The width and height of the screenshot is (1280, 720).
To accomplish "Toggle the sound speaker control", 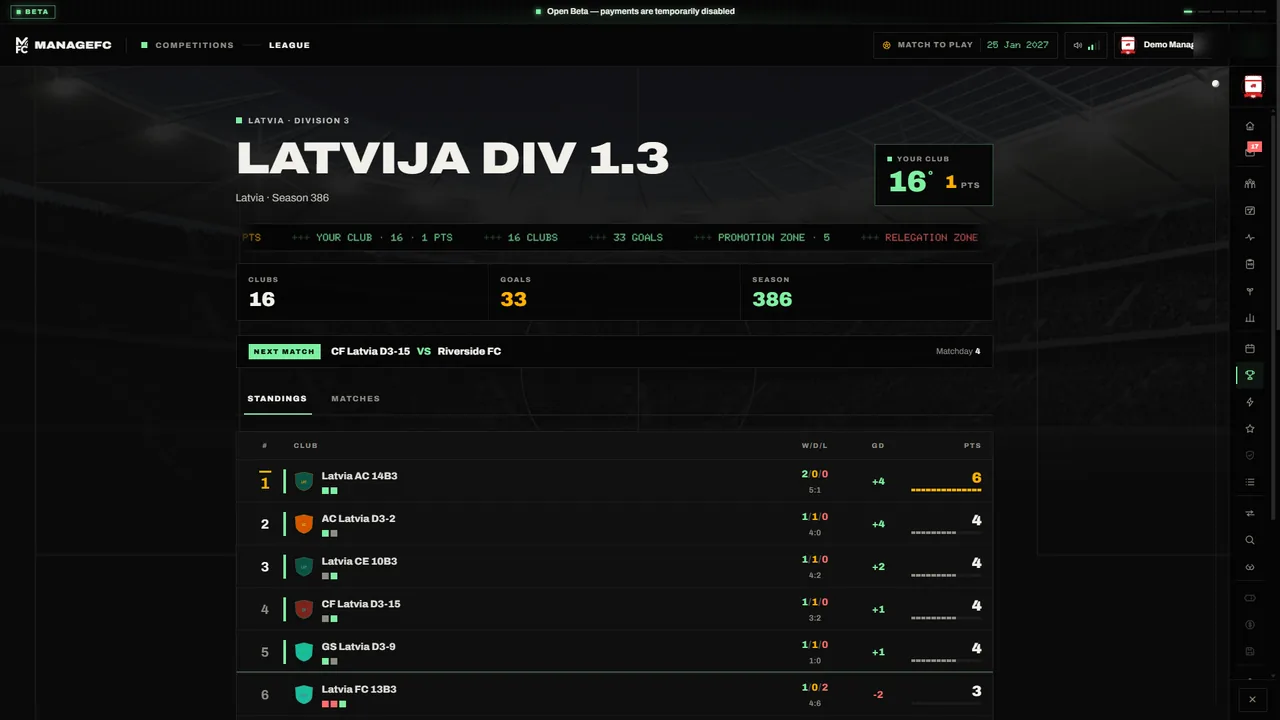I will pyautogui.click(x=1086, y=45).
